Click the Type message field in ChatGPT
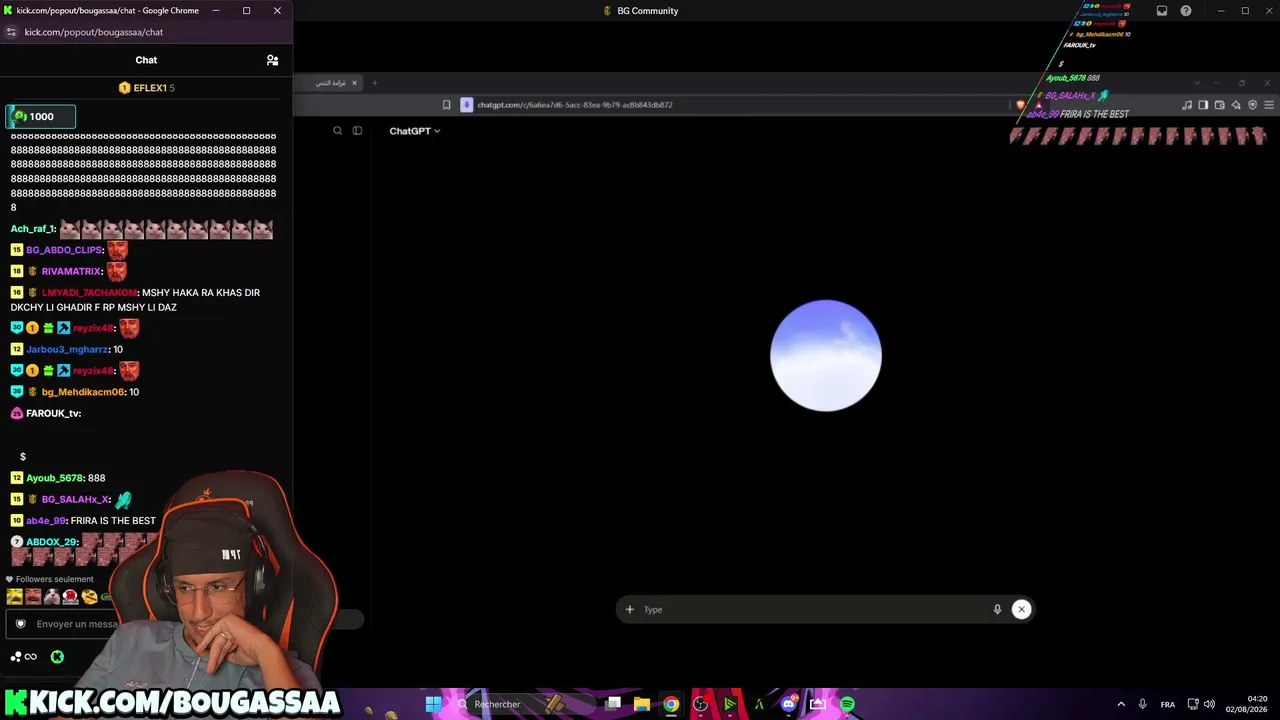This screenshot has width=1280, height=720. click(x=815, y=609)
